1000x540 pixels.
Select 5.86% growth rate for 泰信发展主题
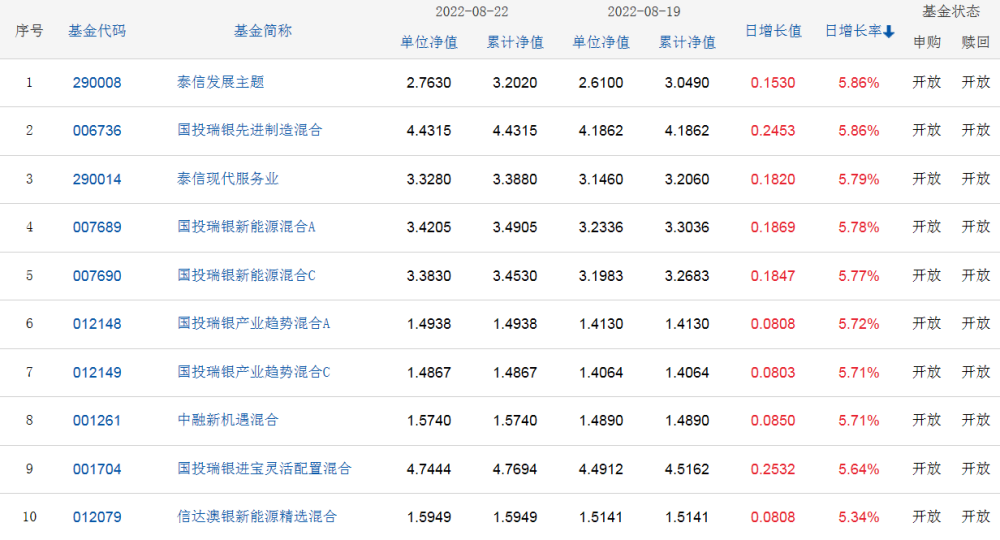858,83
